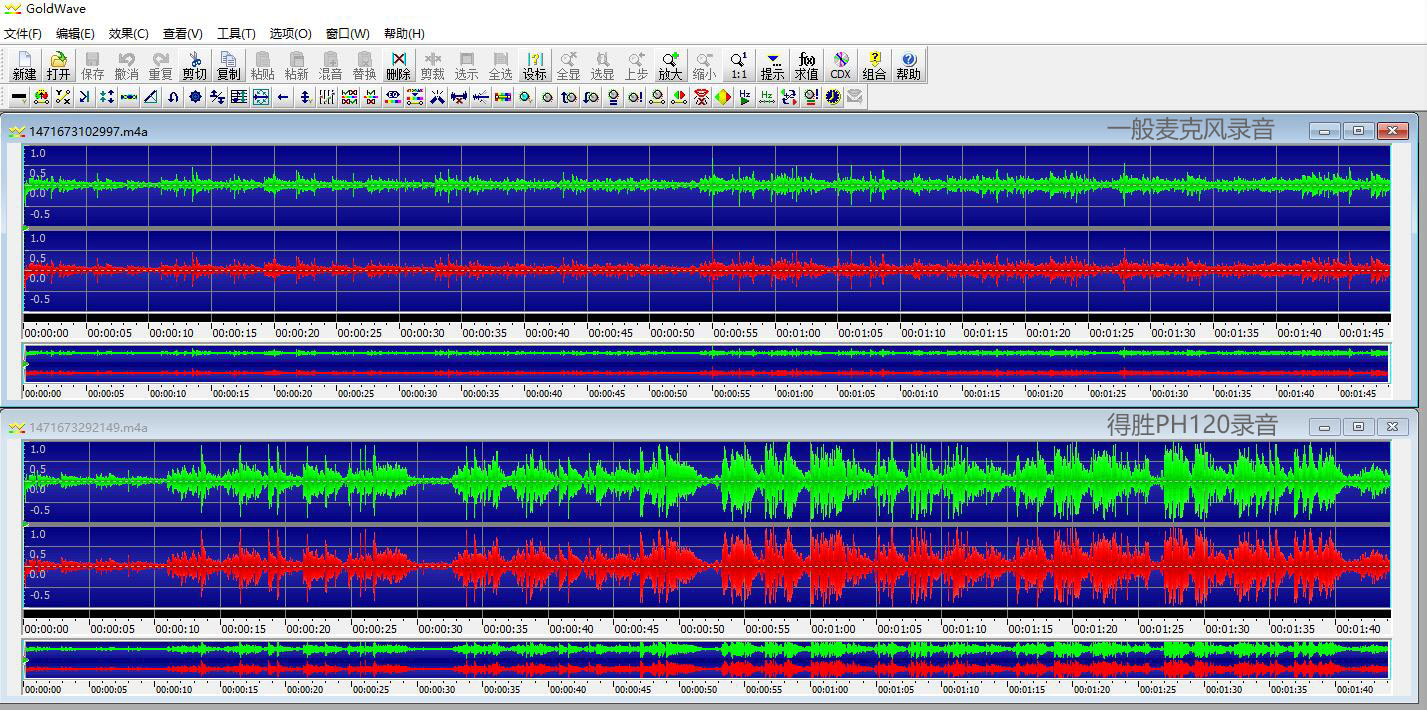Open the 文件(F) menu
This screenshot has width=1427, height=710.
pyautogui.click(x=23, y=34)
